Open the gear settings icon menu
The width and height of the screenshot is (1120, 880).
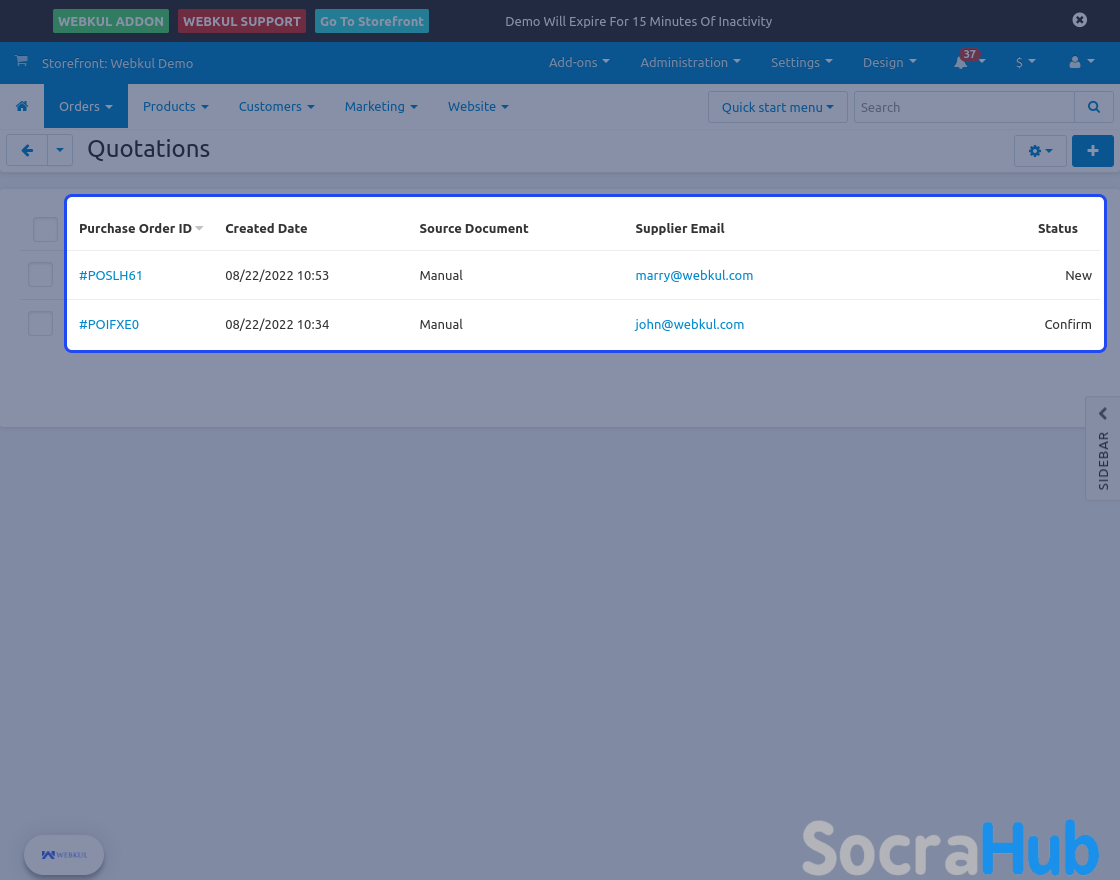(x=1040, y=151)
